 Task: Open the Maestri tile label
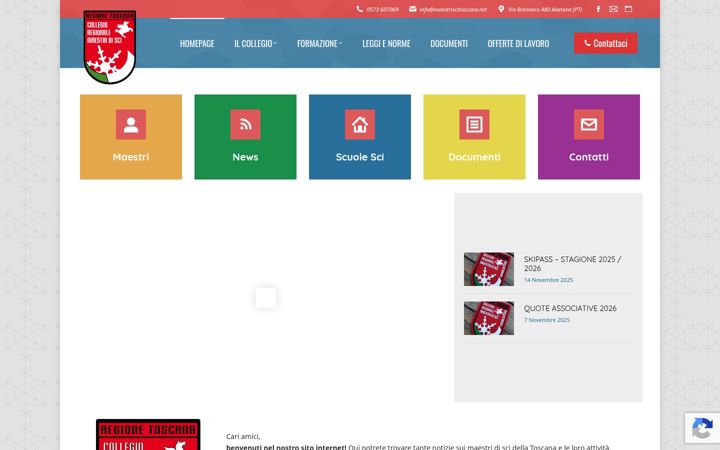click(x=131, y=157)
